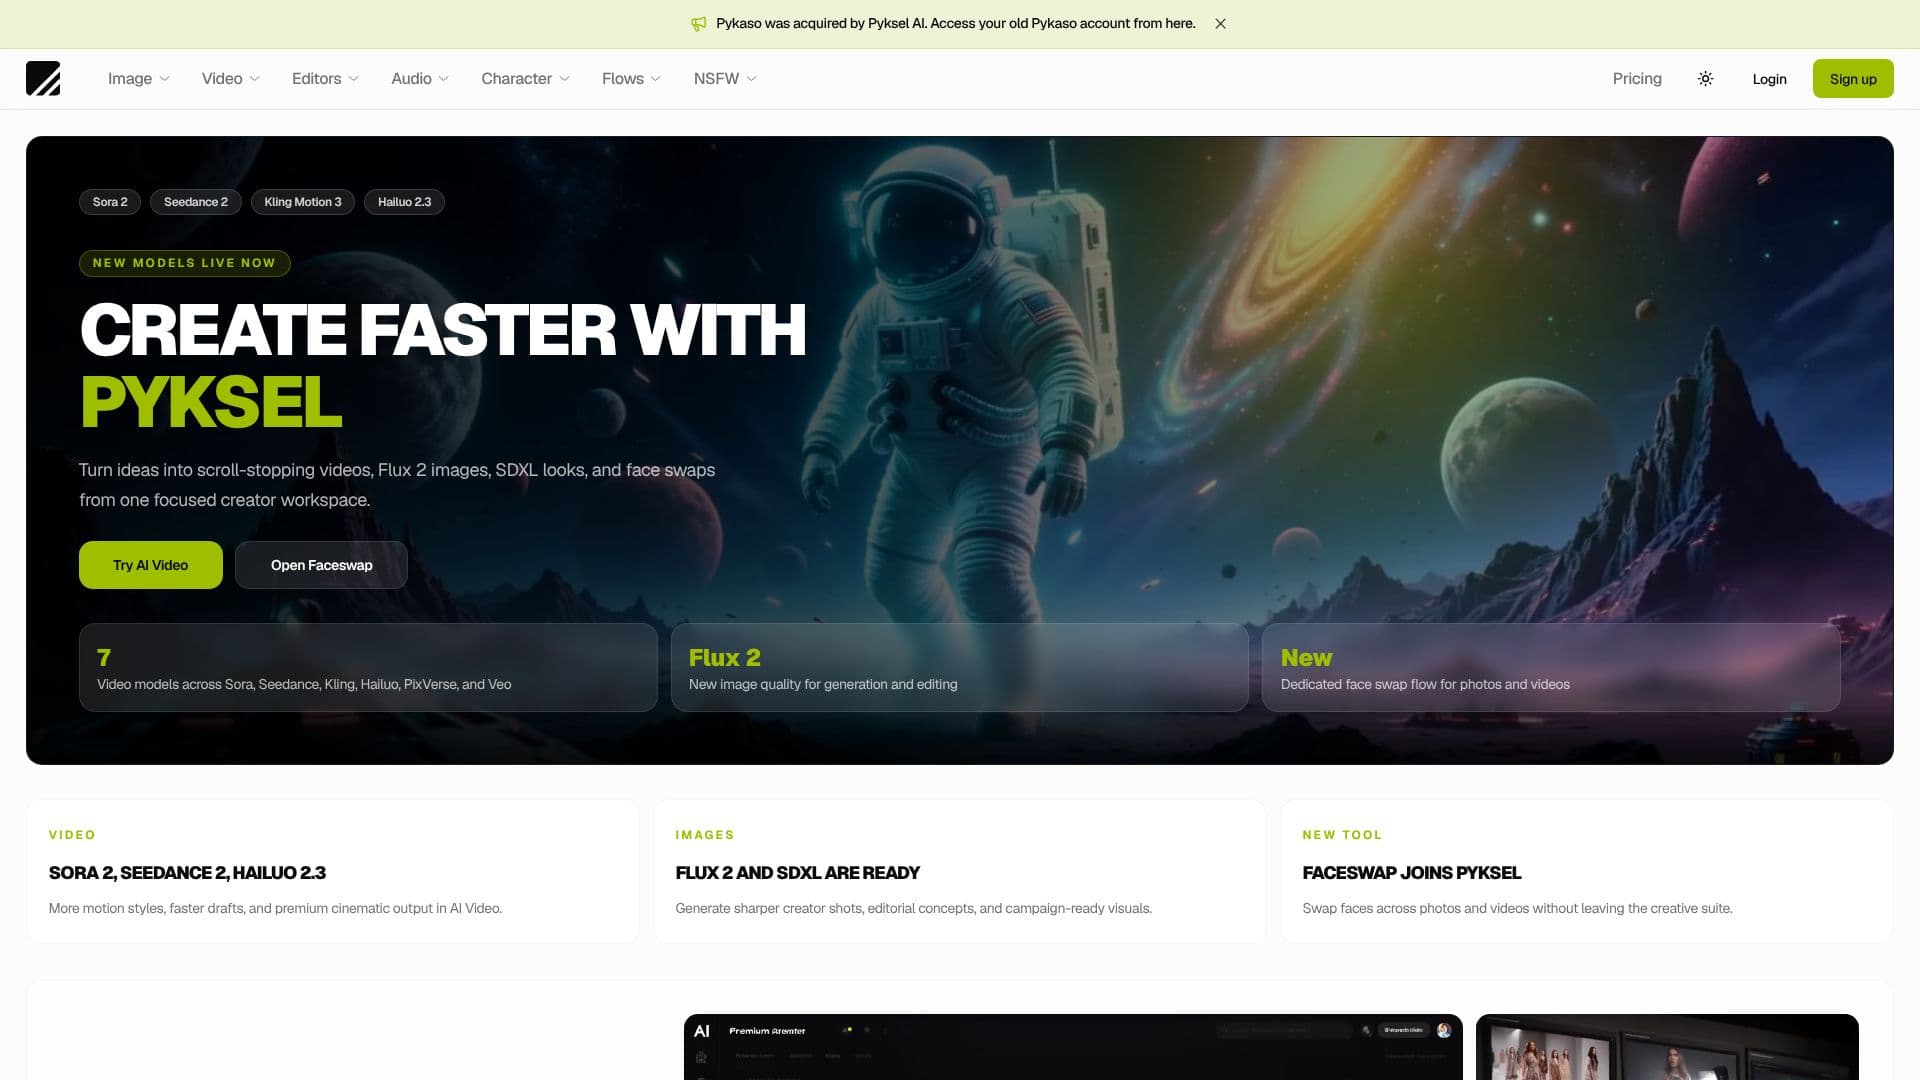This screenshot has height=1080, width=1920.
Task: Select the Sora 2 model tag
Action: tap(110, 202)
